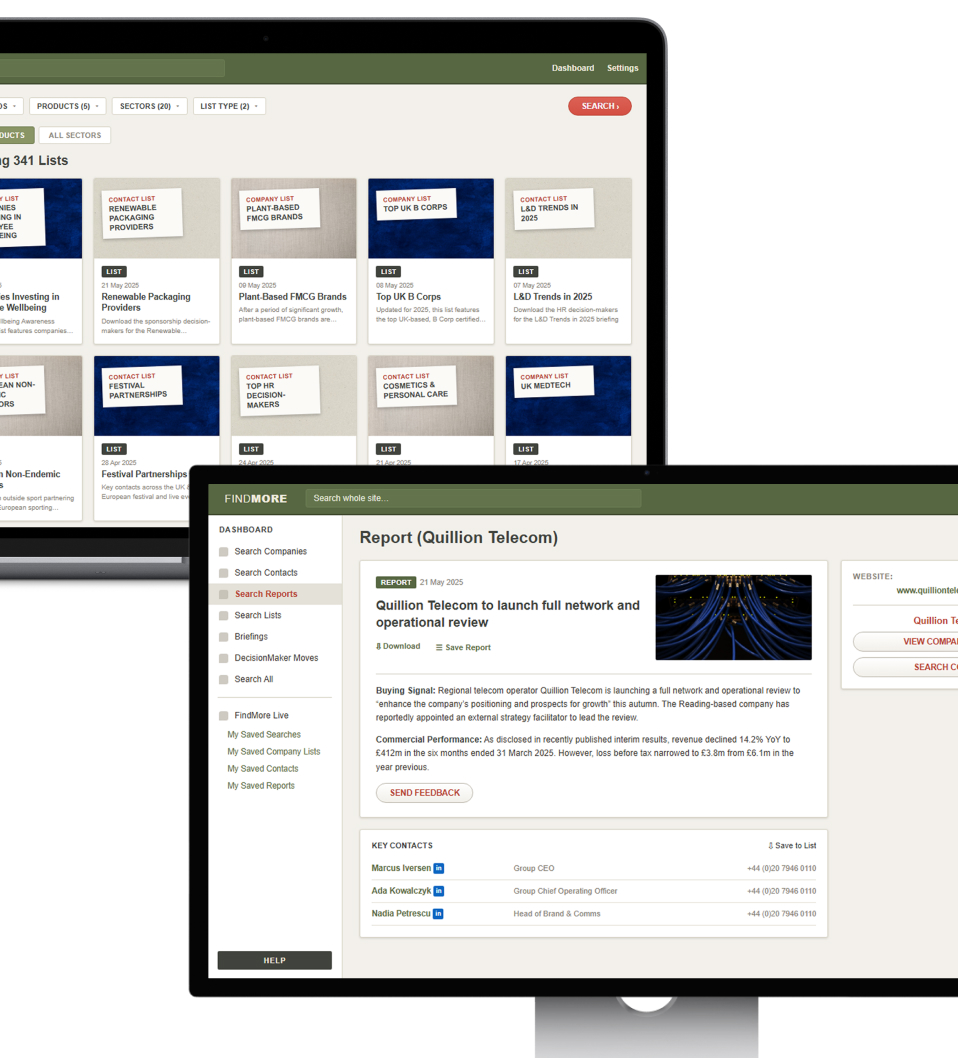958x1058 pixels.
Task: Open Products (5) filter dropdown in lists window
Action: [x=67, y=106]
